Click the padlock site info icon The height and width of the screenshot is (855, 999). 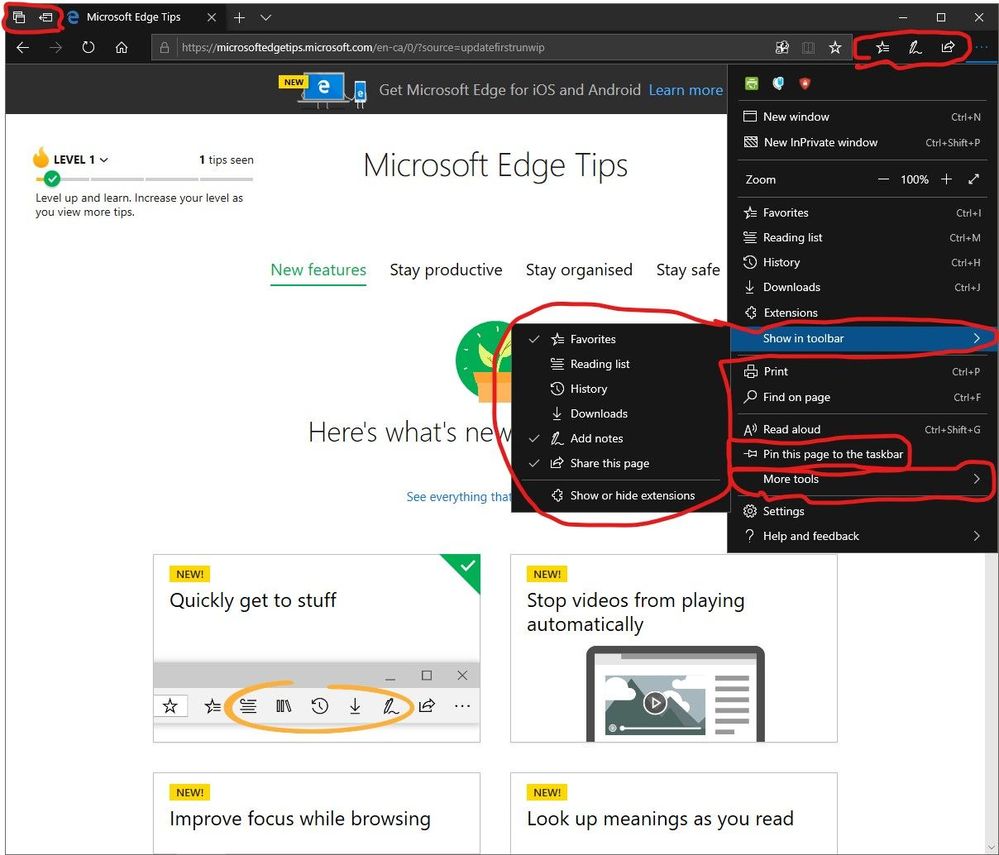tap(164, 47)
